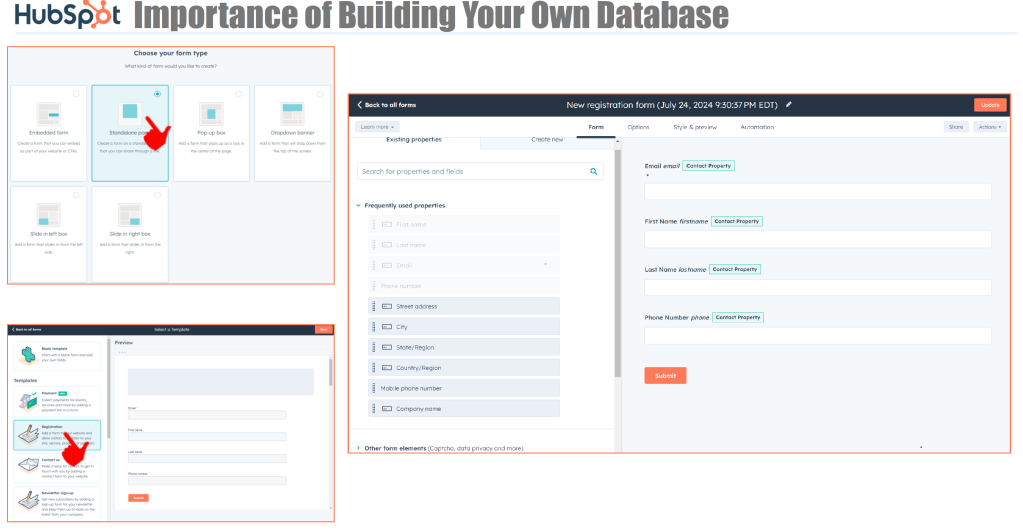The image size is (1023, 532).
Task: Switch to the Style & preview tab
Action: pyautogui.click(x=694, y=127)
